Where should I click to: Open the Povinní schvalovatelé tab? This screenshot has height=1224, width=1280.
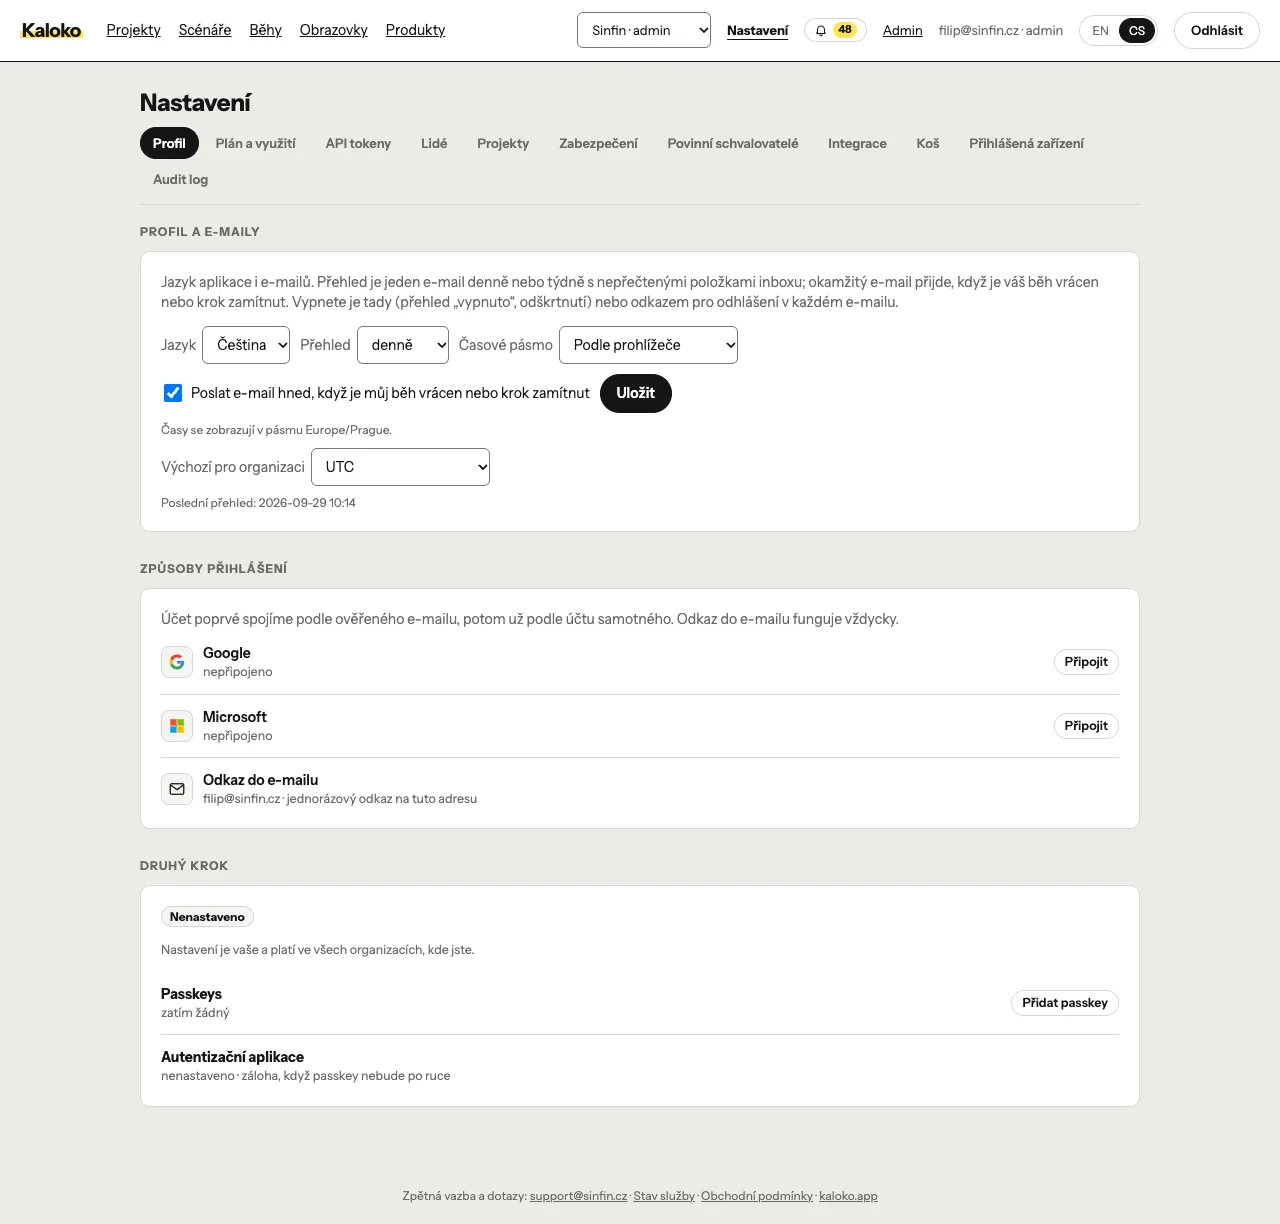click(733, 143)
